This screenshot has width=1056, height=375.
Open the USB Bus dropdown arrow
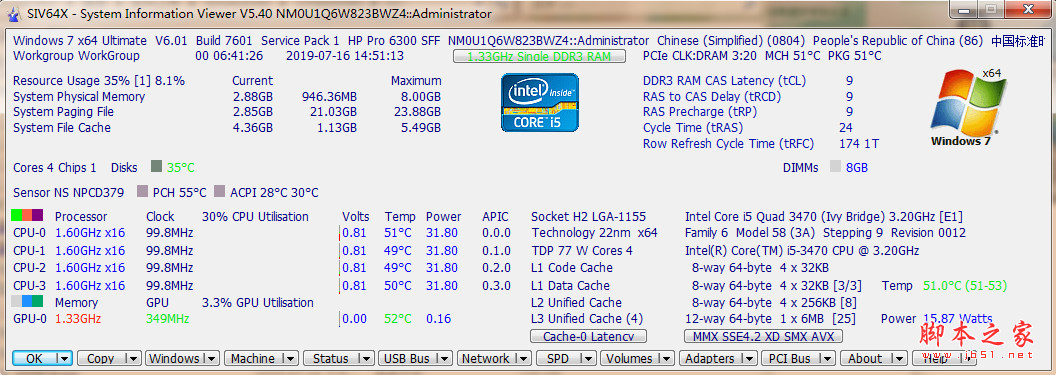(x=444, y=359)
